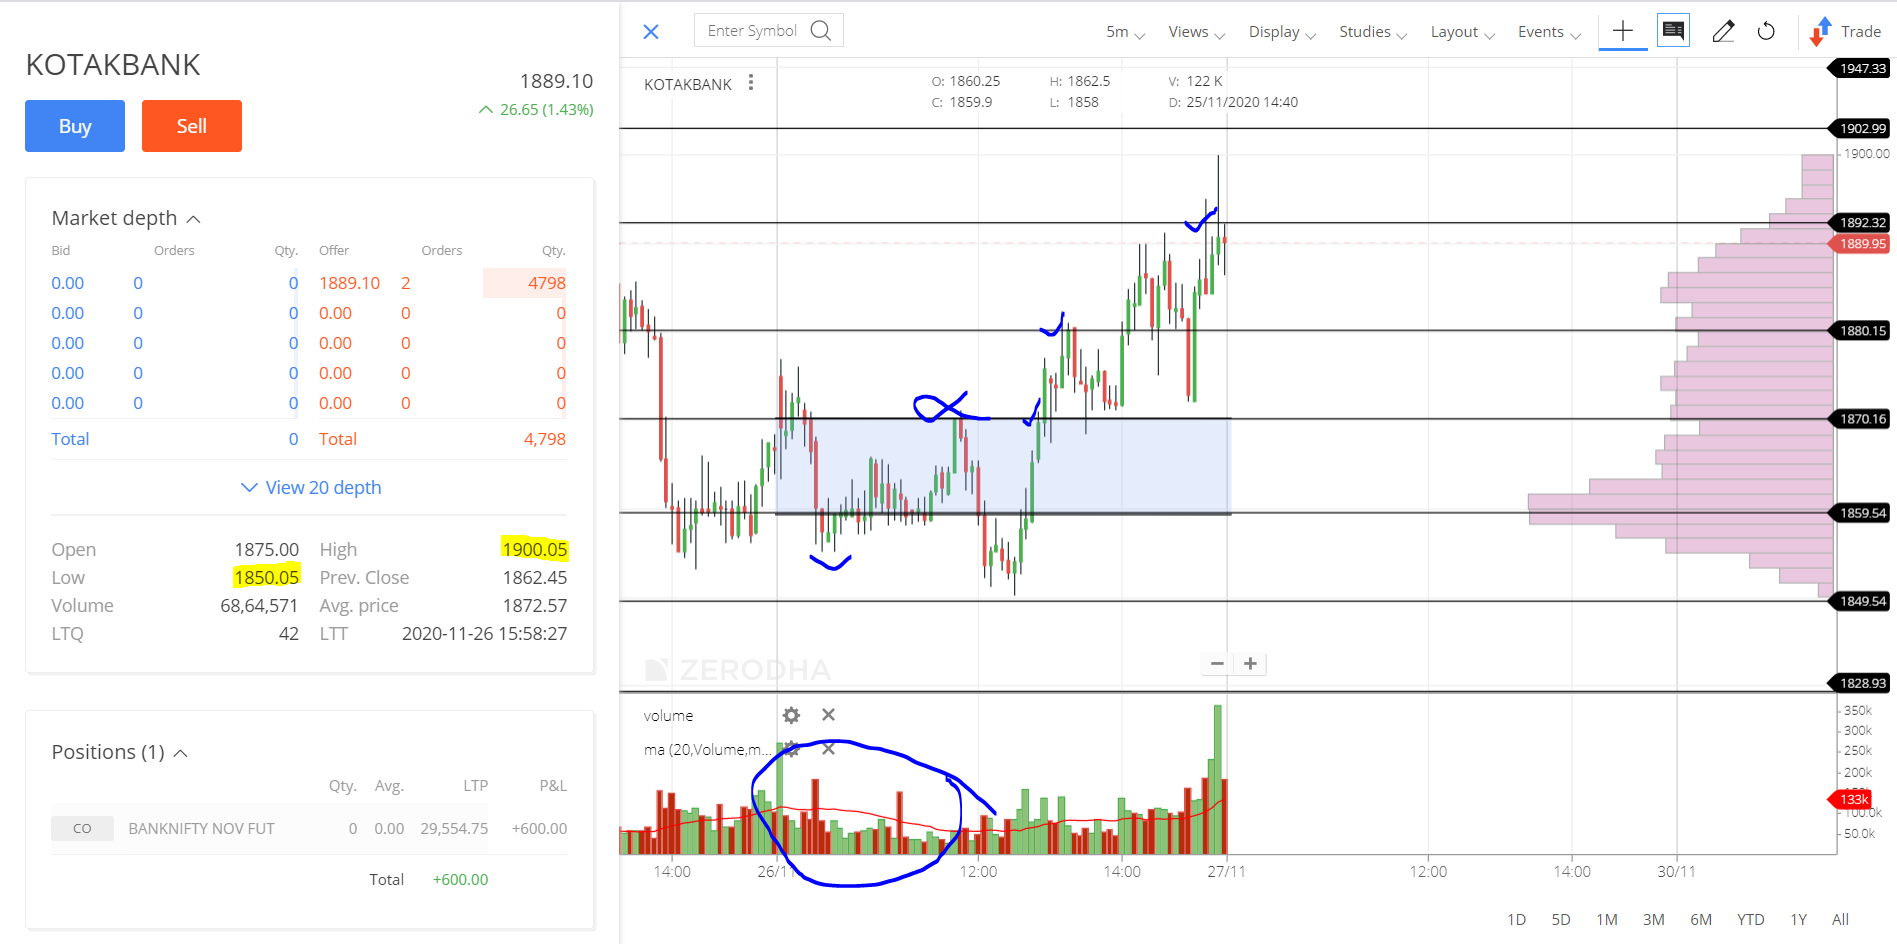The width and height of the screenshot is (1897, 944).
Task: Open the Studies dropdown
Action: pyautogui.click(x=1373, y=32)
